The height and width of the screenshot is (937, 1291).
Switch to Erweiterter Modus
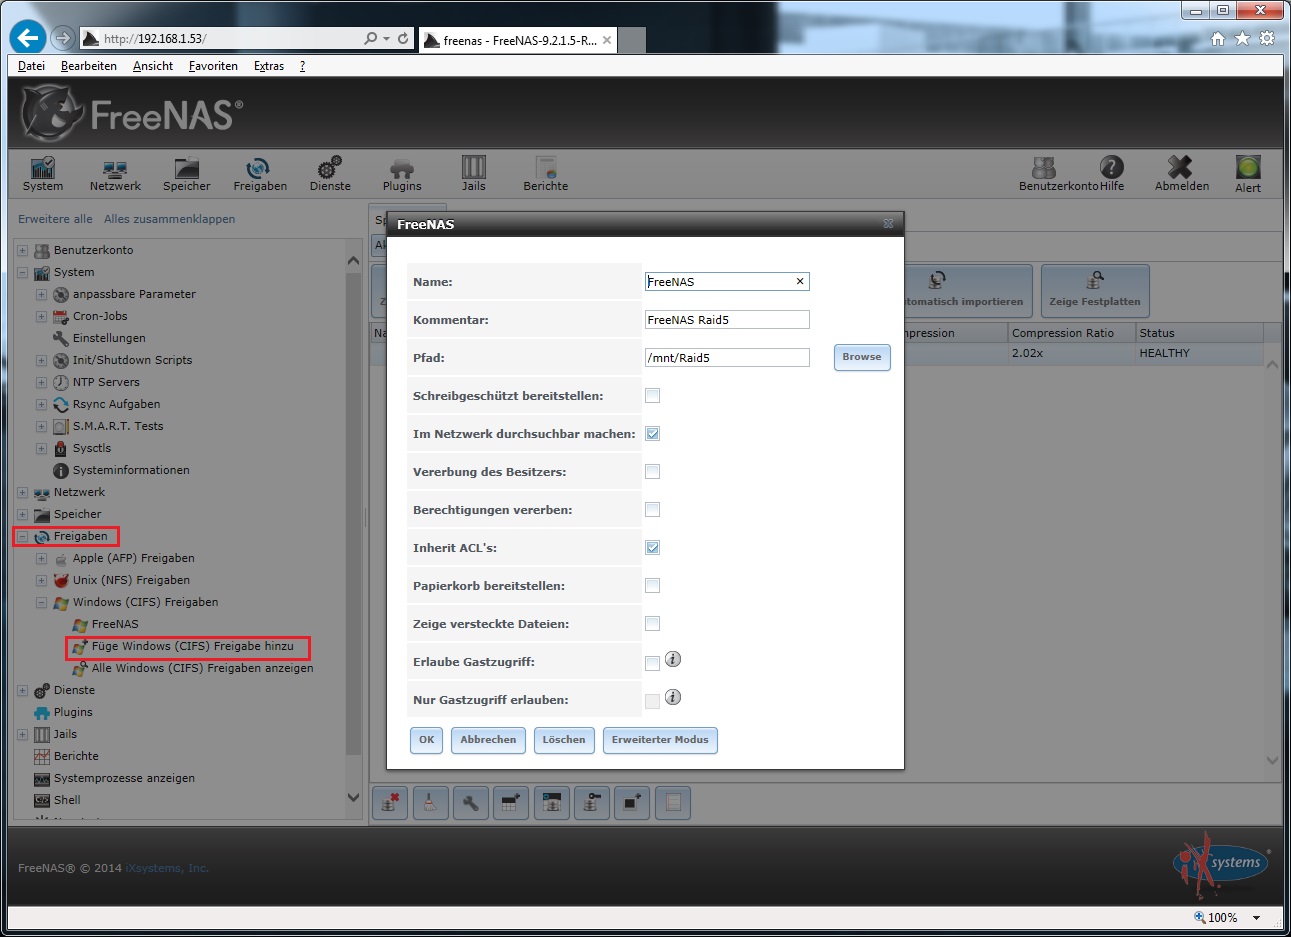pyautogui.click(x=660, y=740)
